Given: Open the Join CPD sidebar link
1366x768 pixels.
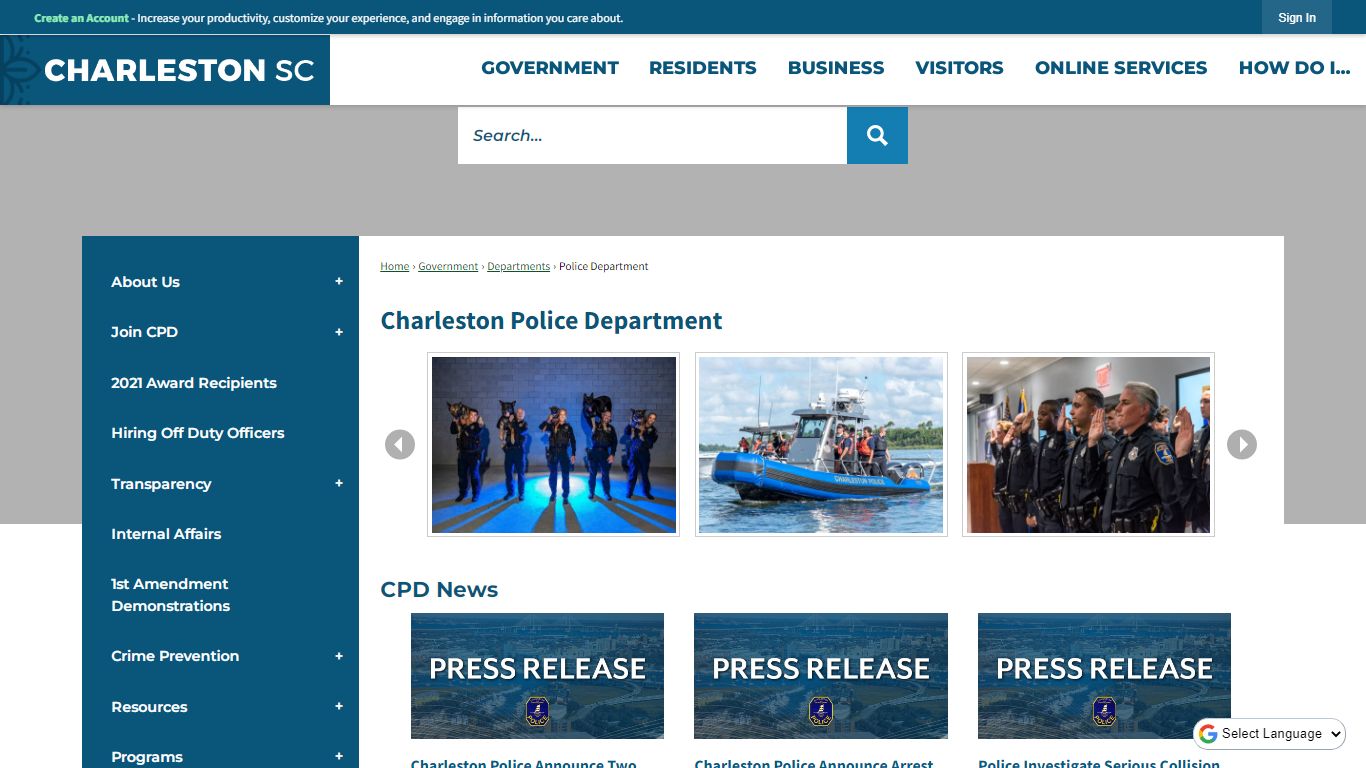Looking at the screenshot, I should click(145, 332).
